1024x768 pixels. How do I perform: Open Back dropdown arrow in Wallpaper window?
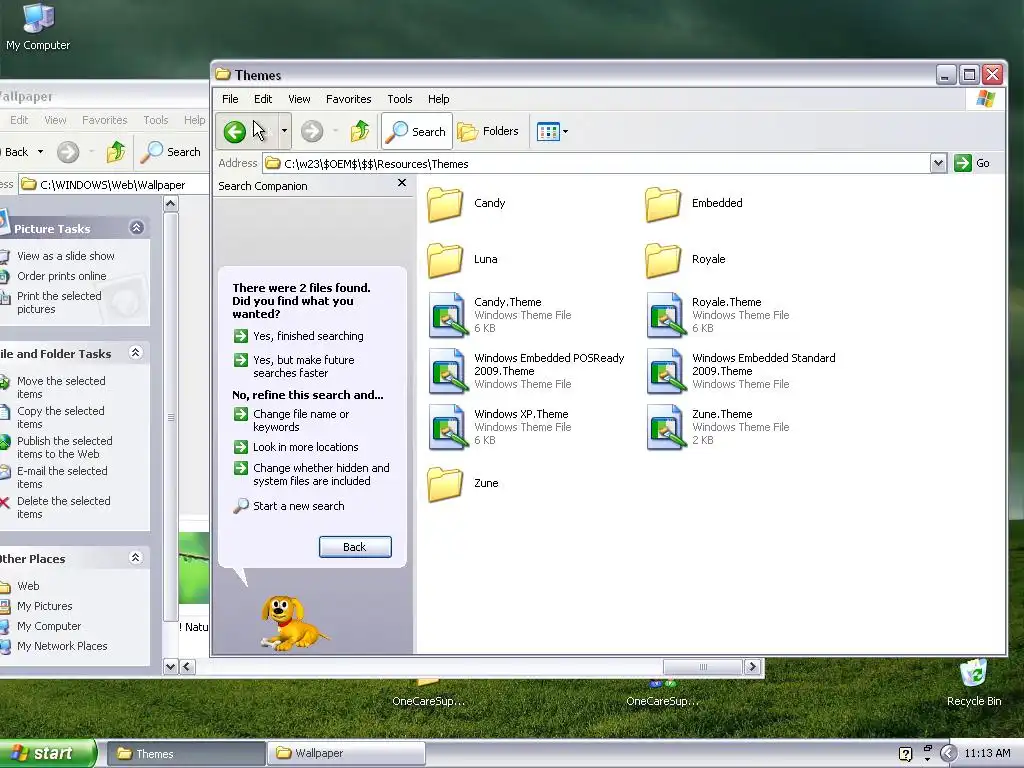pyautogui.click(x=40, y=152)
